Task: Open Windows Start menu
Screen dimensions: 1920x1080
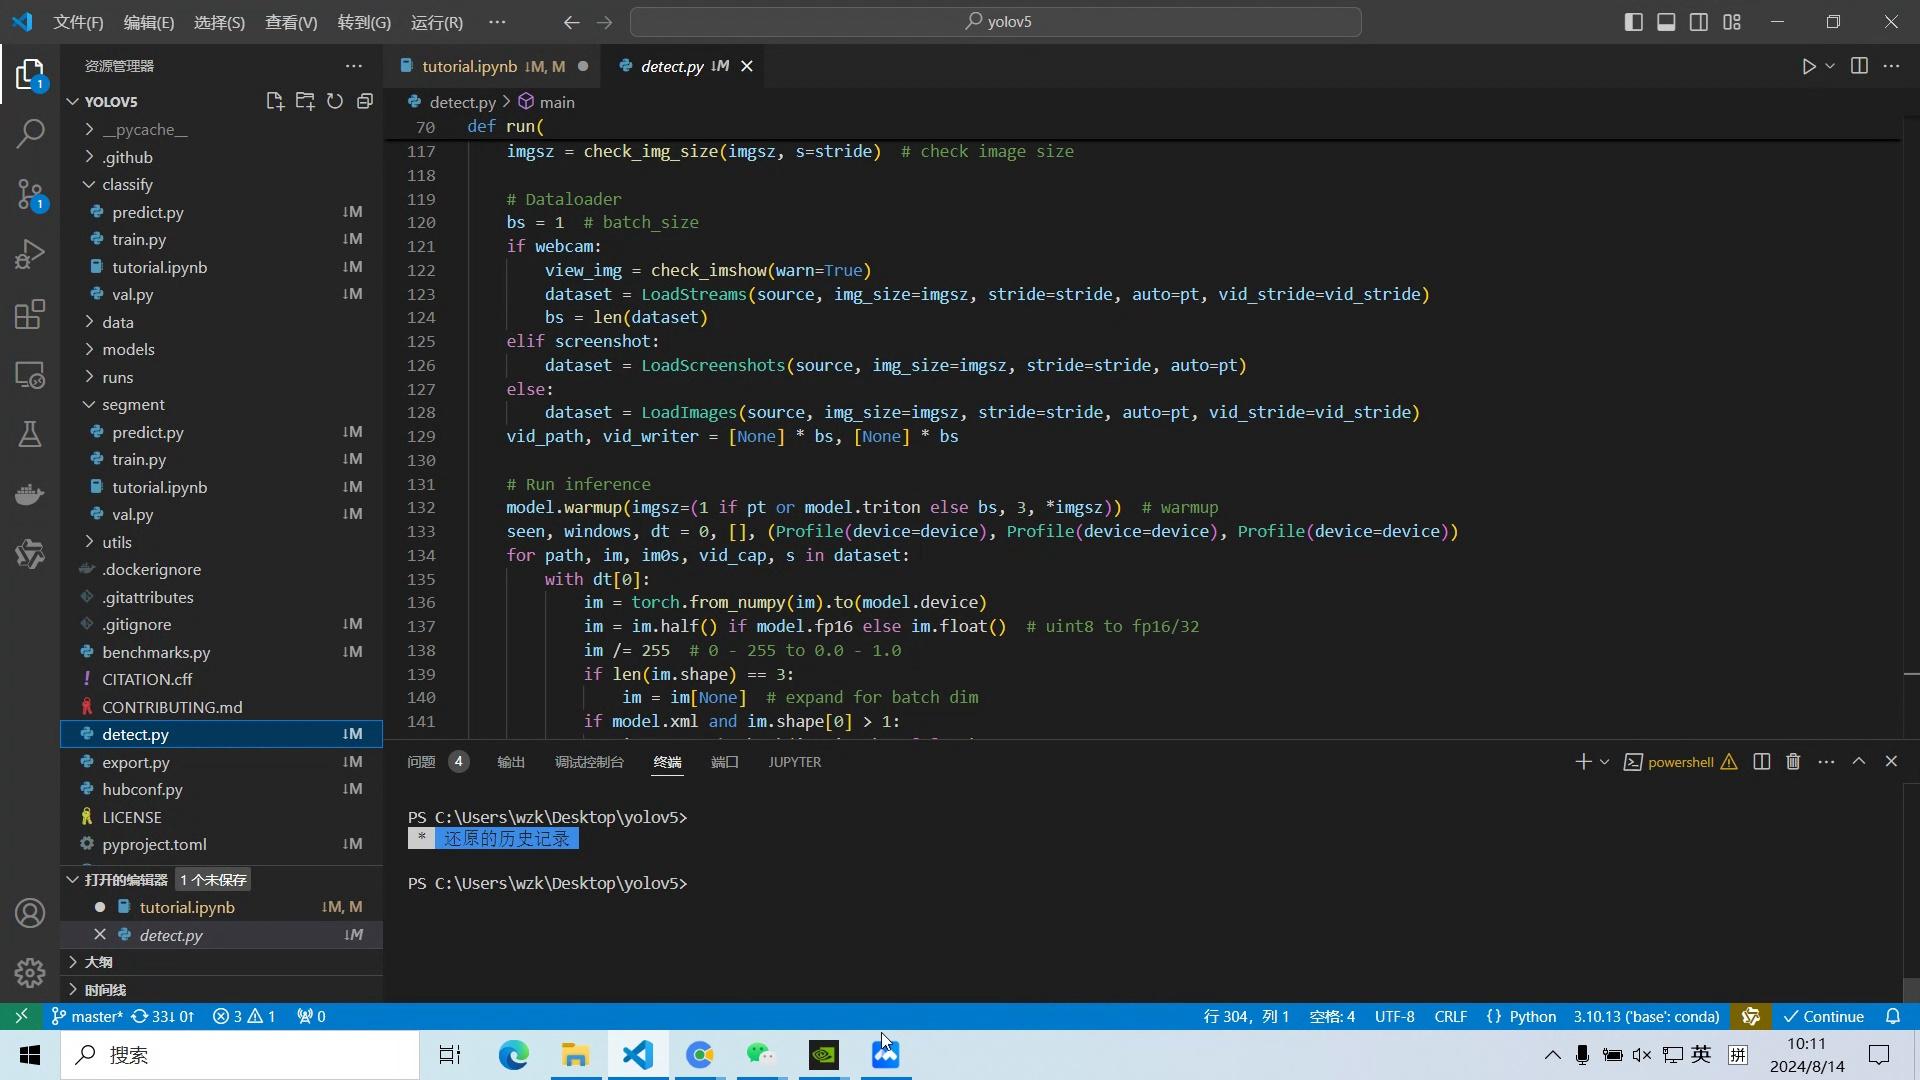Action: 30,1055
